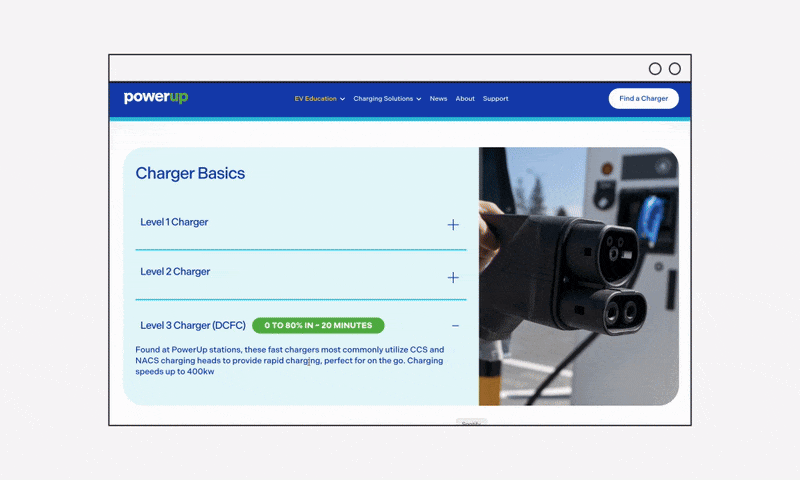Collapse the Level 3 Charger (DCFC) heading
The height and width of the screenshot is (480, 800).
click(x=192, y=325)
